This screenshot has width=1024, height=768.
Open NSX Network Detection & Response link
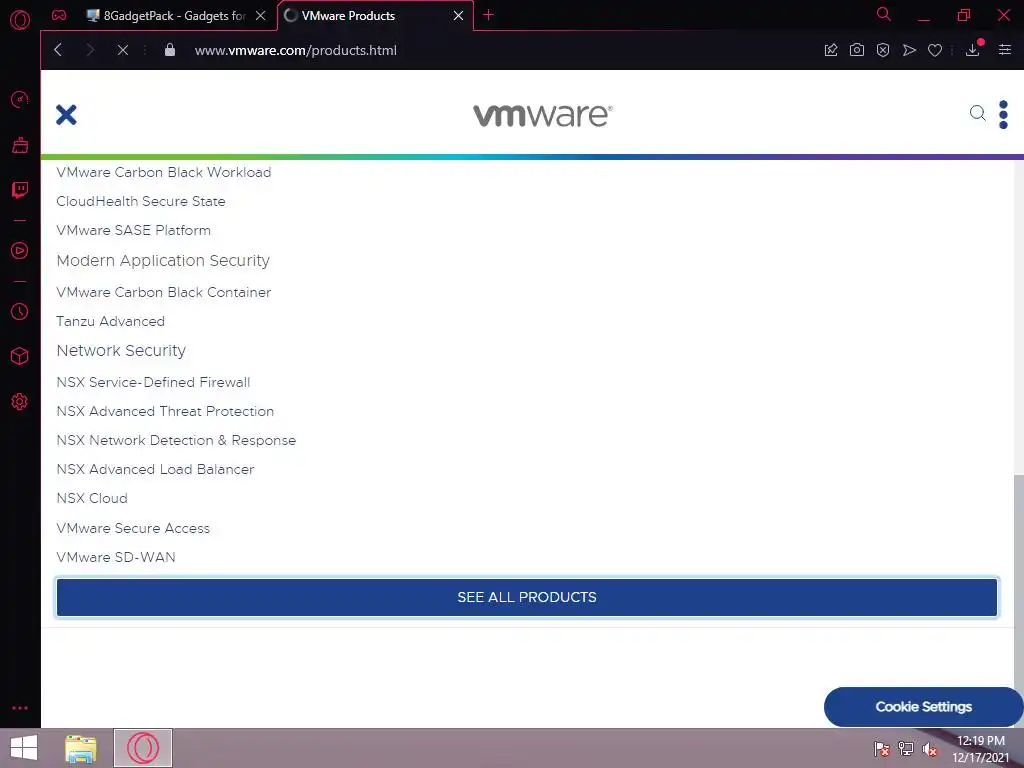click(176, 440)
